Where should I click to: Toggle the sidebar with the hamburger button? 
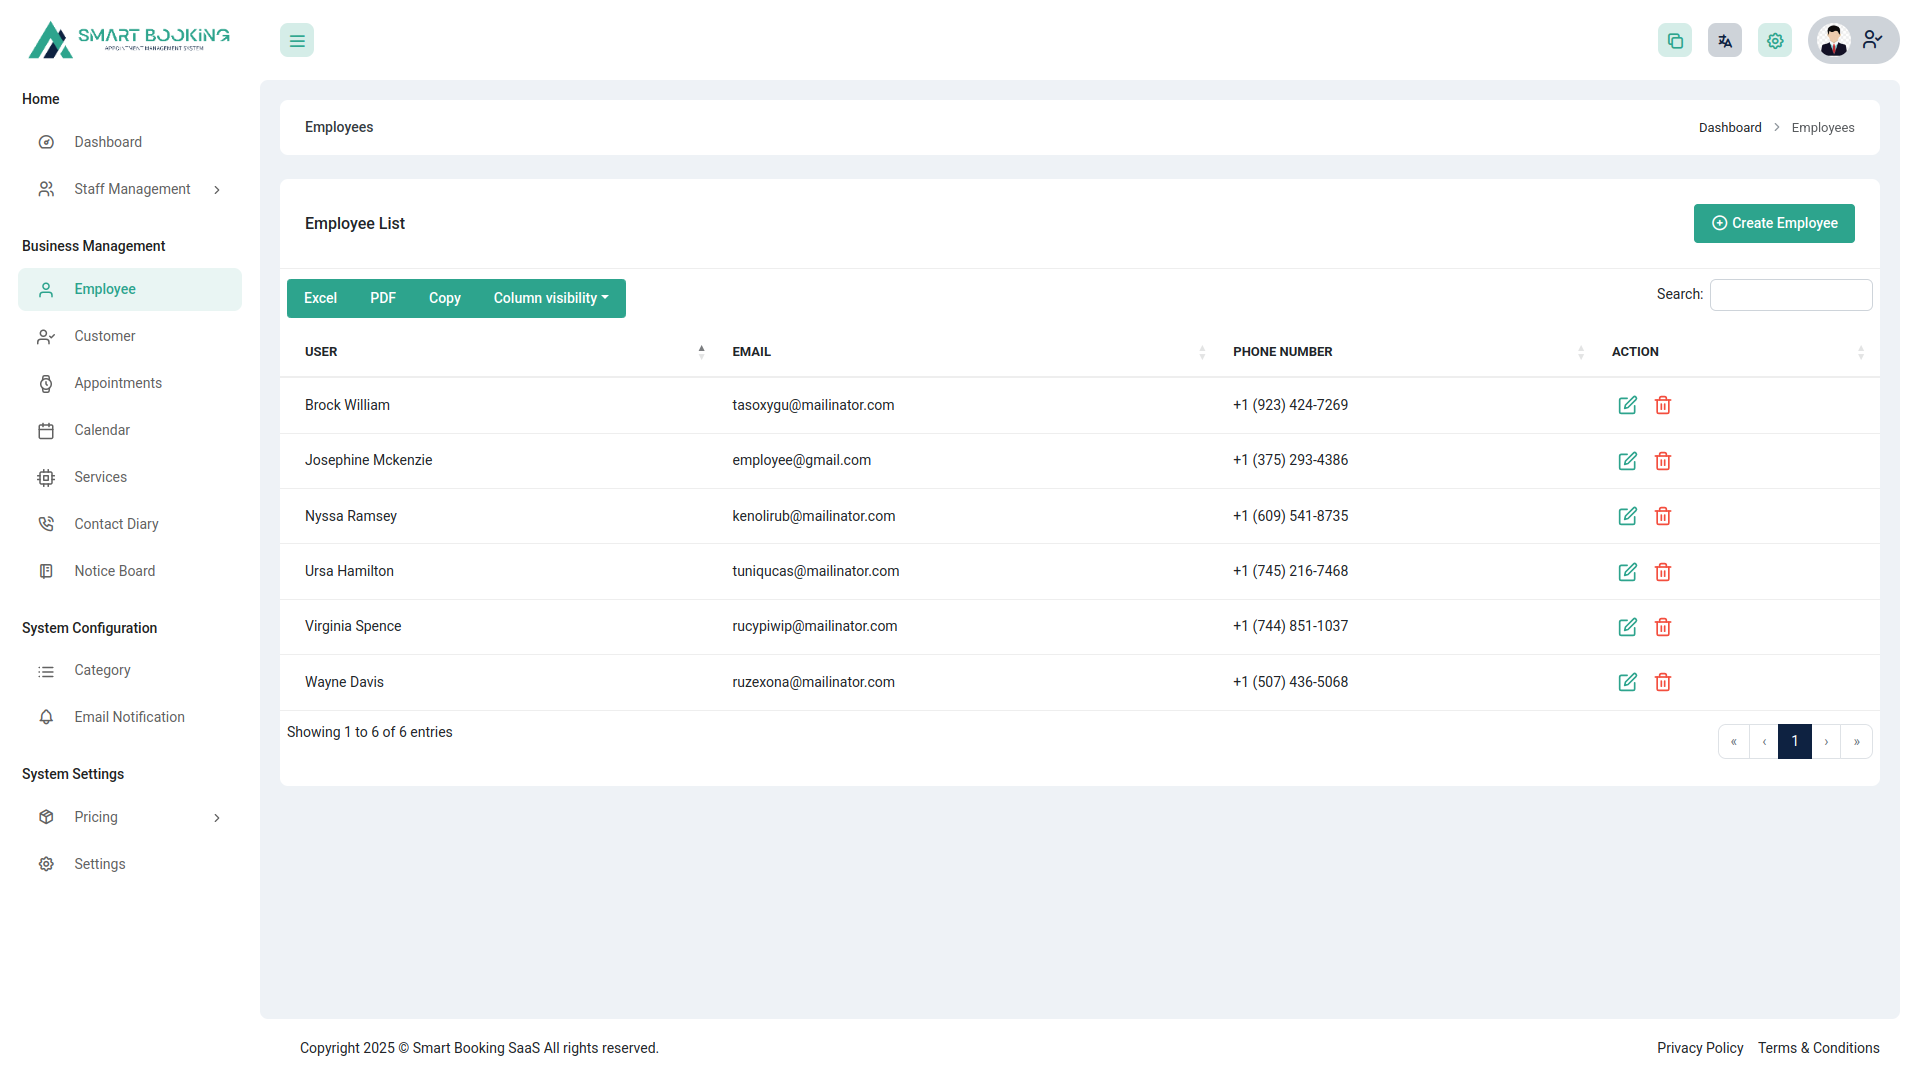pyautogui.click(x=296, y=40)
